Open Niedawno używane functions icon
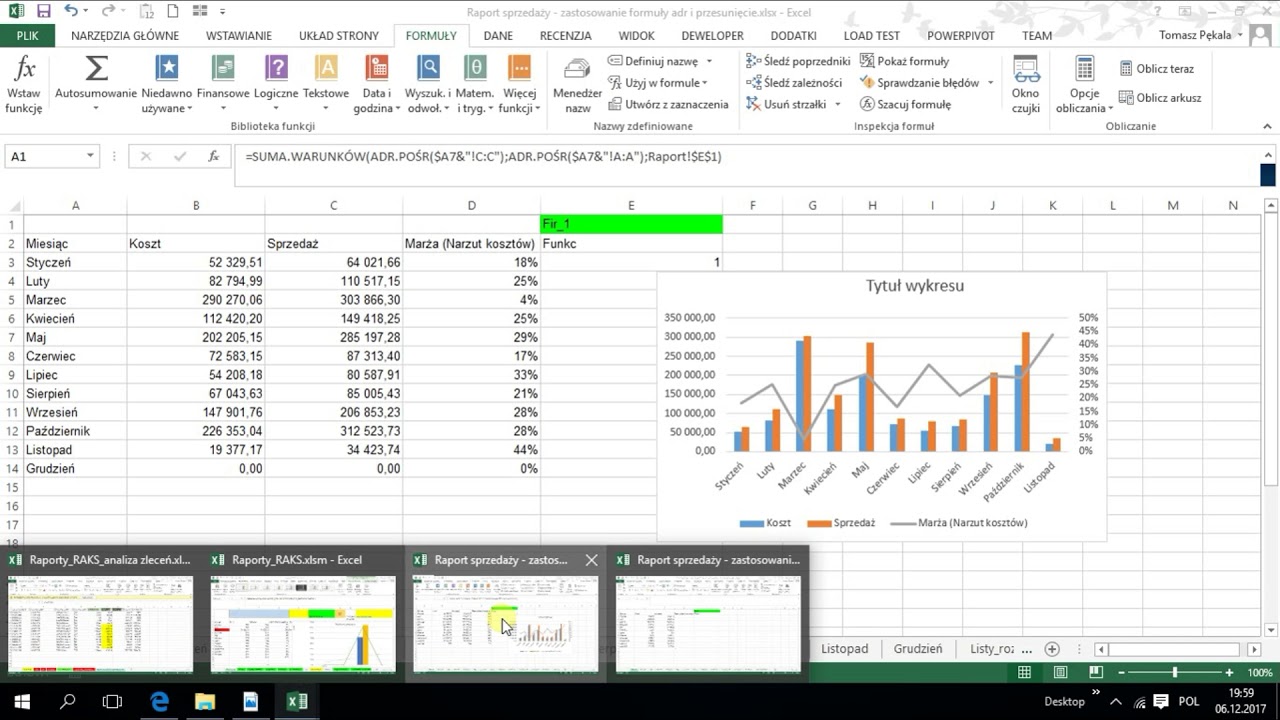This screenshot has height=720, width=1280. click(x=167, y=68)
